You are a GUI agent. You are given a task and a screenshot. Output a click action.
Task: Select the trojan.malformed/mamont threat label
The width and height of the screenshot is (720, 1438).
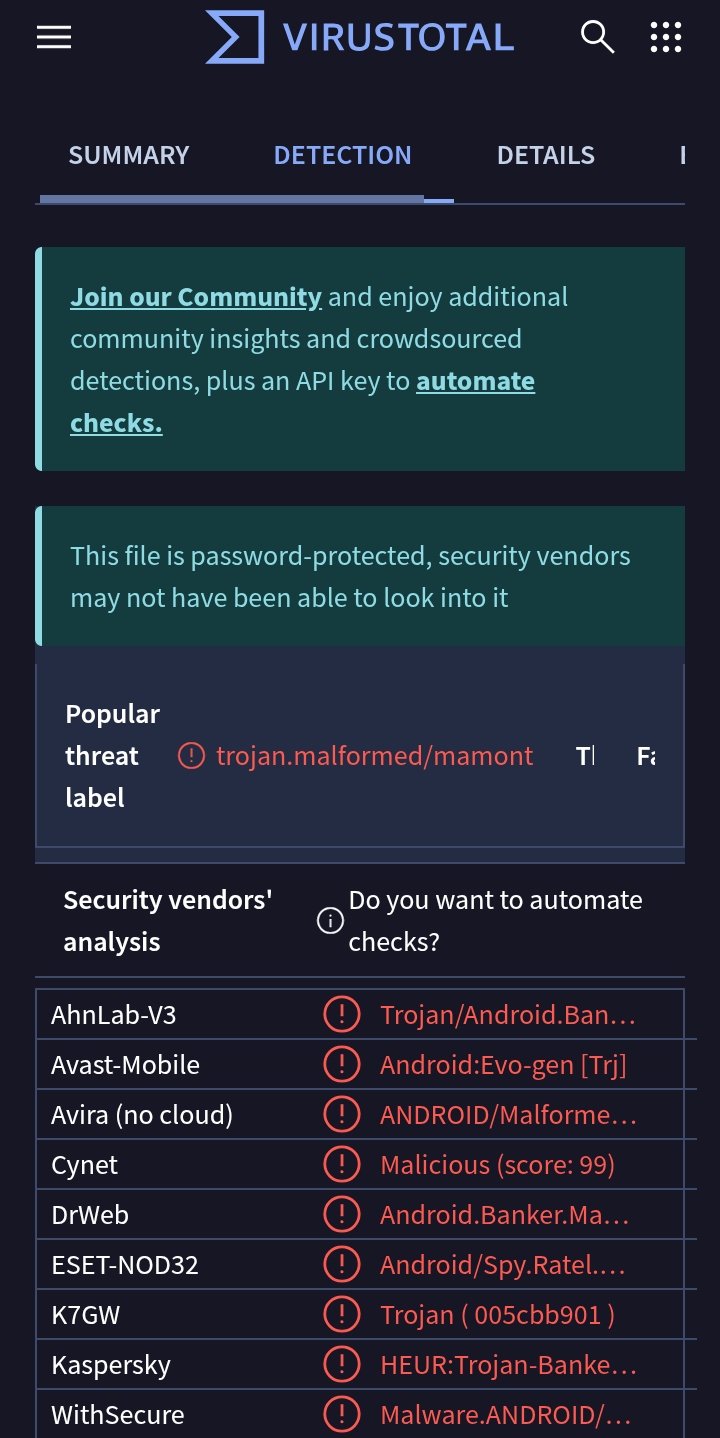click(x=374, y=756)
